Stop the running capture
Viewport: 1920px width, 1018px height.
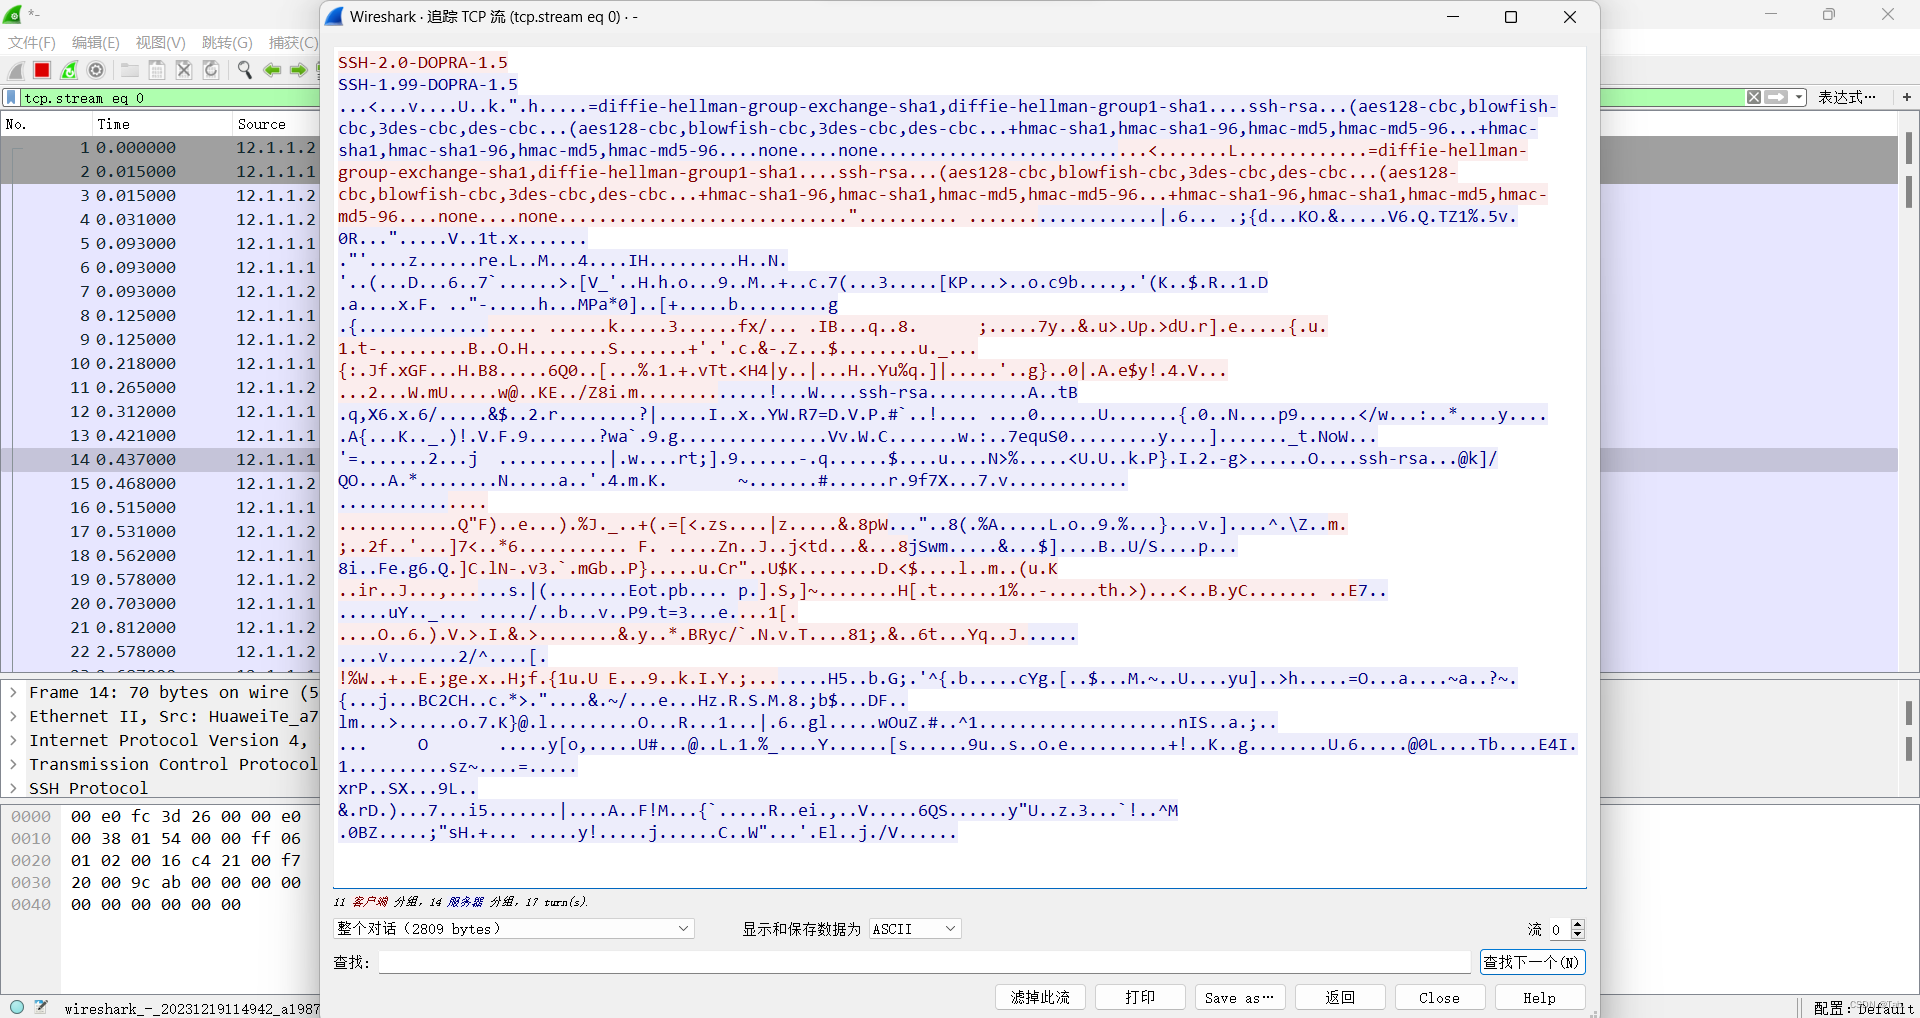(x=42, y=70)
